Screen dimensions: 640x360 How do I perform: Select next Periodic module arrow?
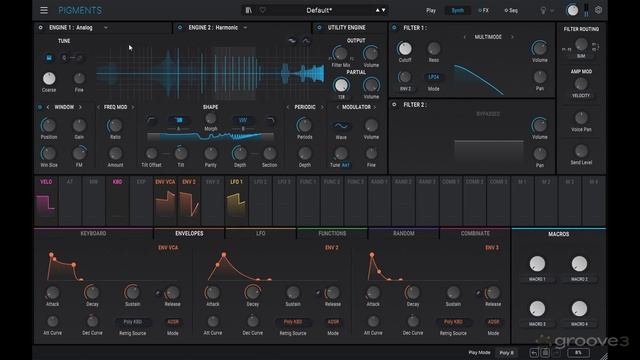click(322, 107)
